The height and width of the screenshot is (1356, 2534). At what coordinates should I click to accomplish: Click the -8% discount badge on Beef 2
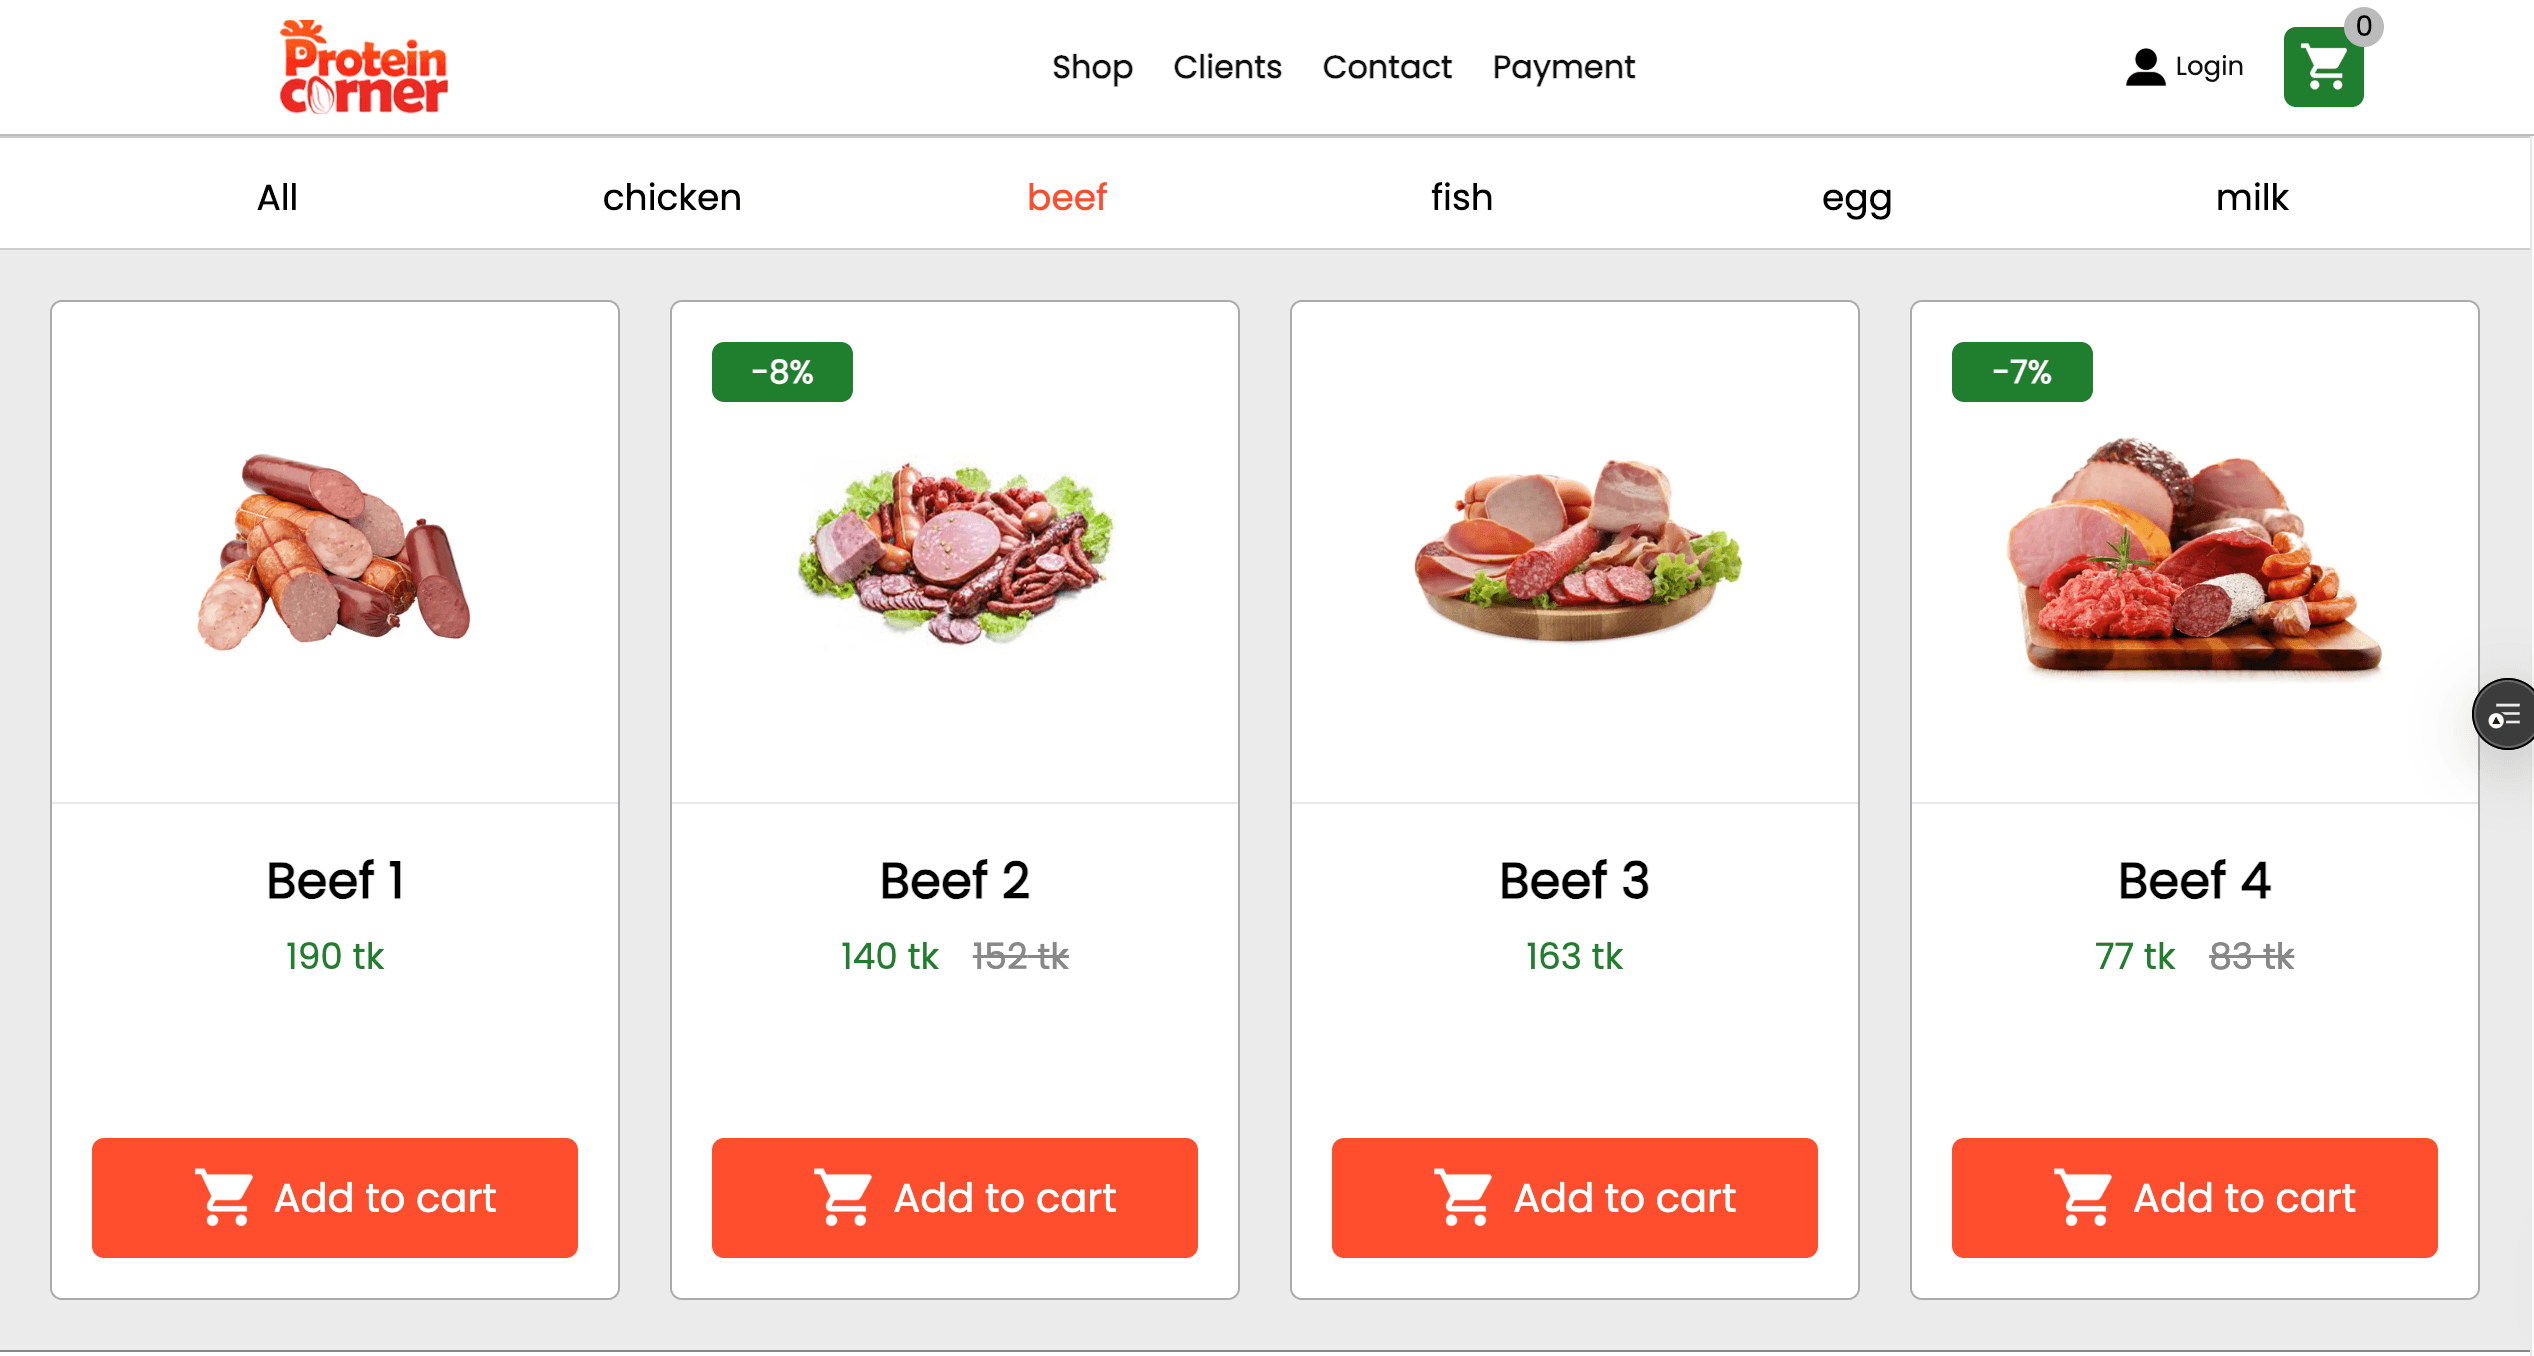pos(782,372)
